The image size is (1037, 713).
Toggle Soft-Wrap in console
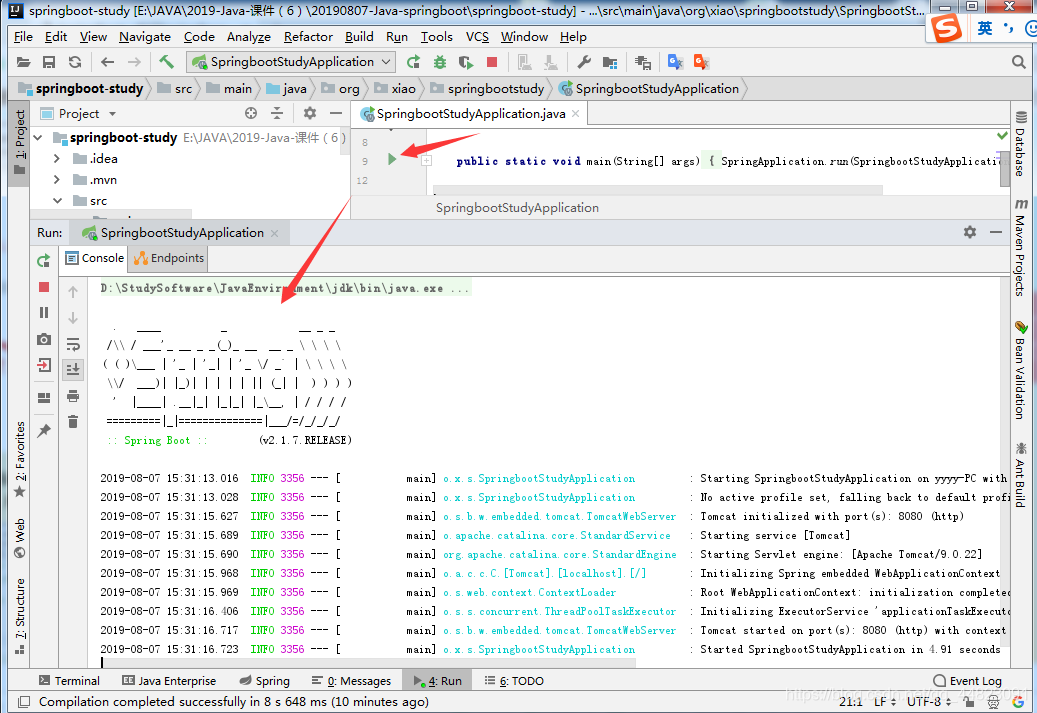pos(73,344)
